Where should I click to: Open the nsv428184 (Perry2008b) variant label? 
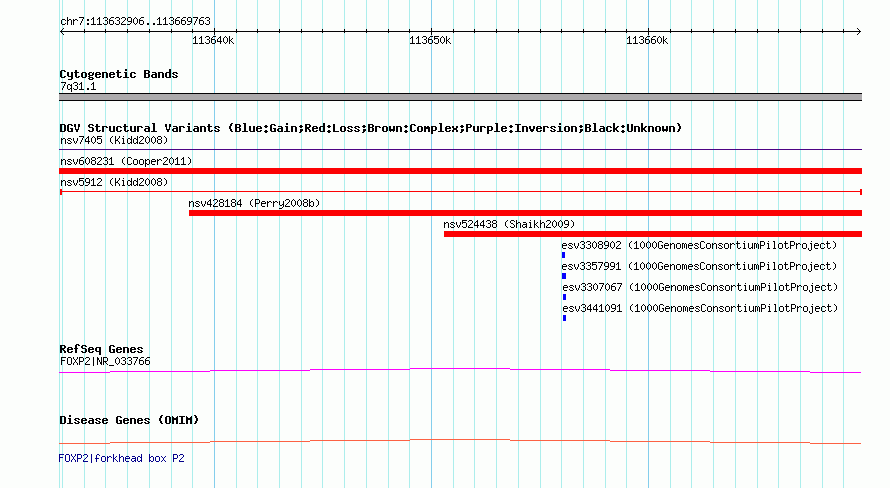pos(254,203)
